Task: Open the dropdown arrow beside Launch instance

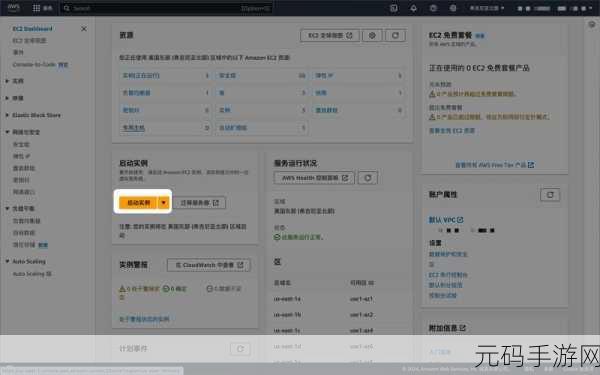Action: click(x=164, y=203)
